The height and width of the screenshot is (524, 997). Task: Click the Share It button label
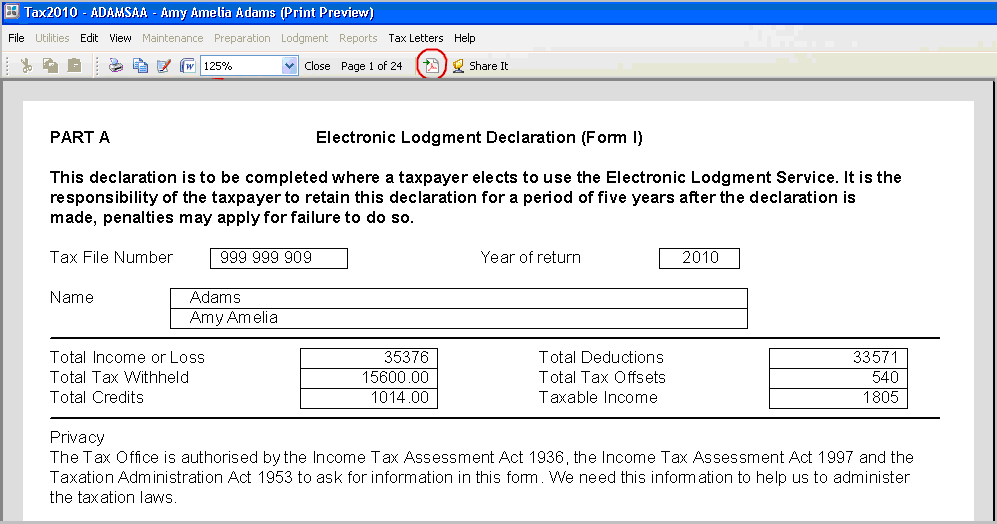pyautogui.click(x=488, y=66)
